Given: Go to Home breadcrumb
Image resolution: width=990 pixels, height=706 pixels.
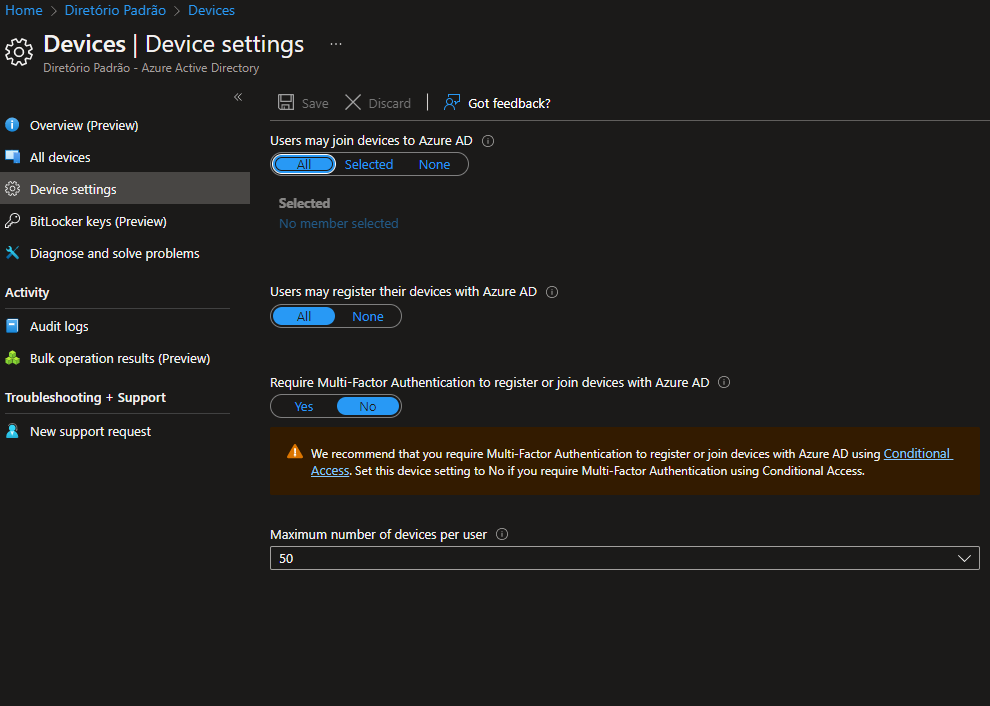Looking at the screenshot, I should click(x=23, y=10).
